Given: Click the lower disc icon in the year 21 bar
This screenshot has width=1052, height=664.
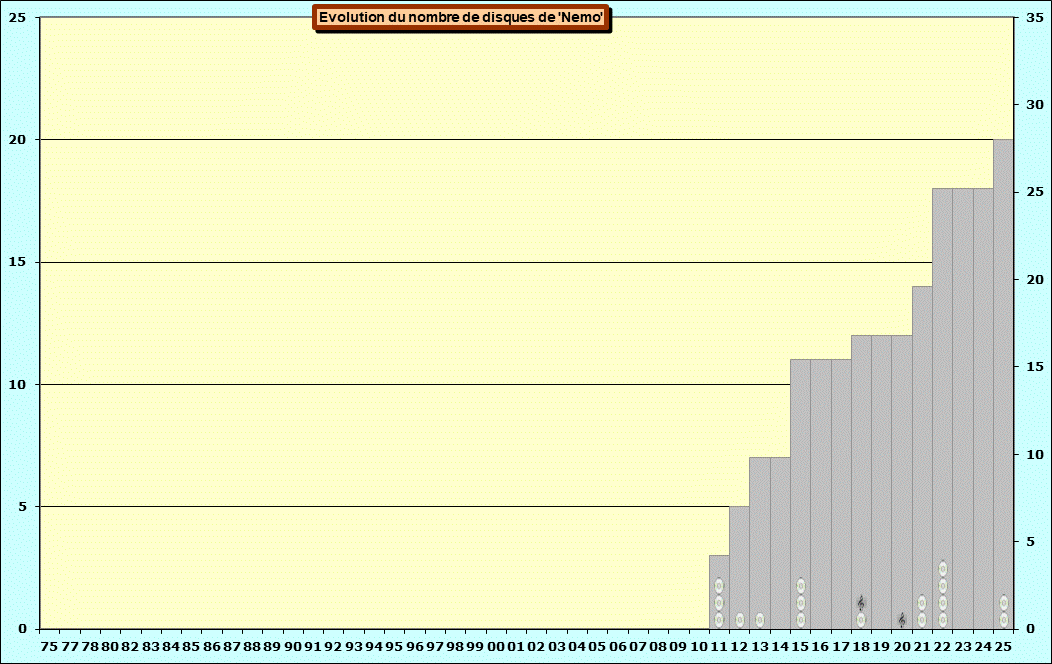Looking at the screenshot, I should (922, 620).
